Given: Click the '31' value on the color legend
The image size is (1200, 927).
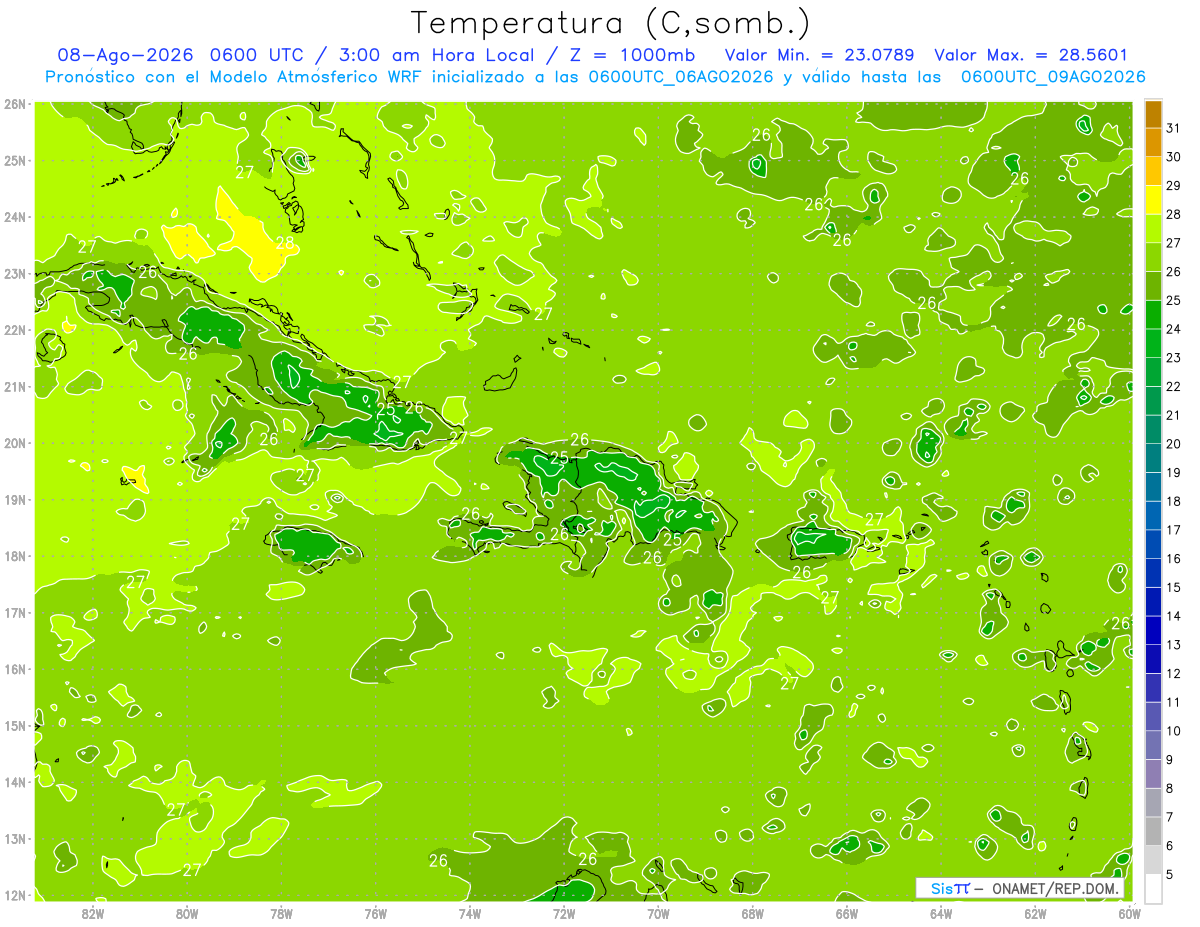Looking at the screenshot, I should click(x=1174, y=128).
